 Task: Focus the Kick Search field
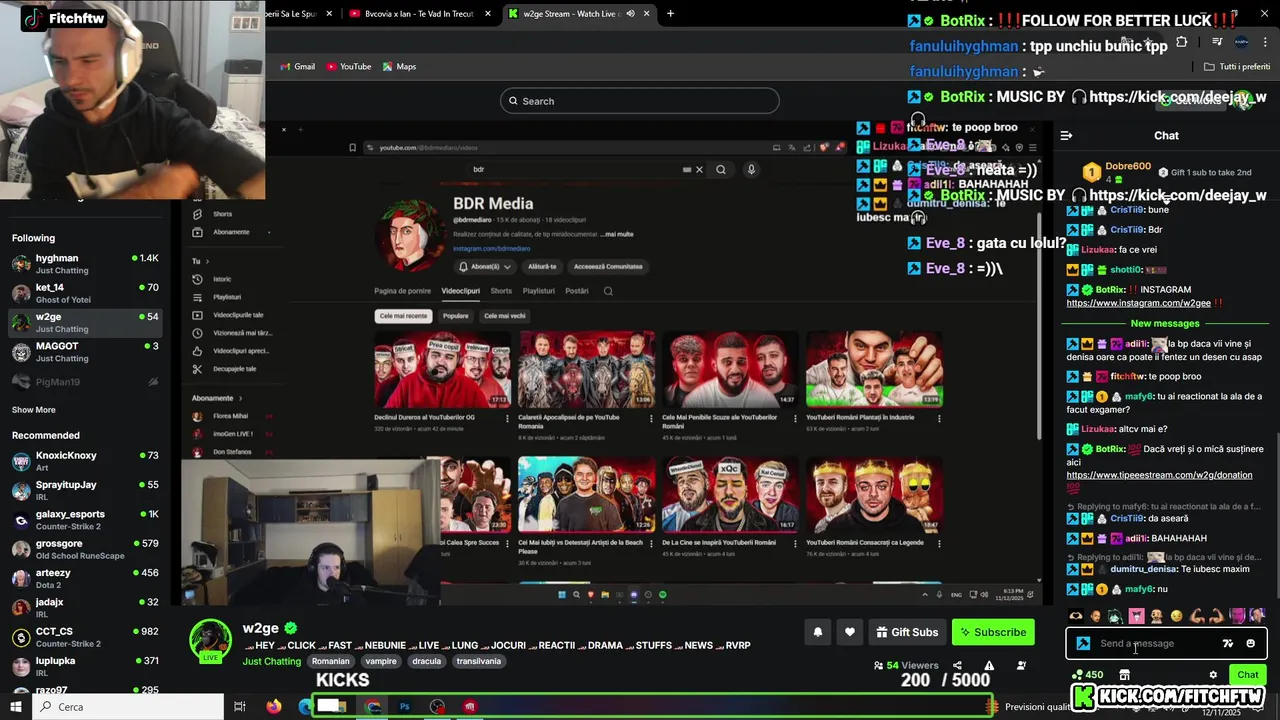640,101
